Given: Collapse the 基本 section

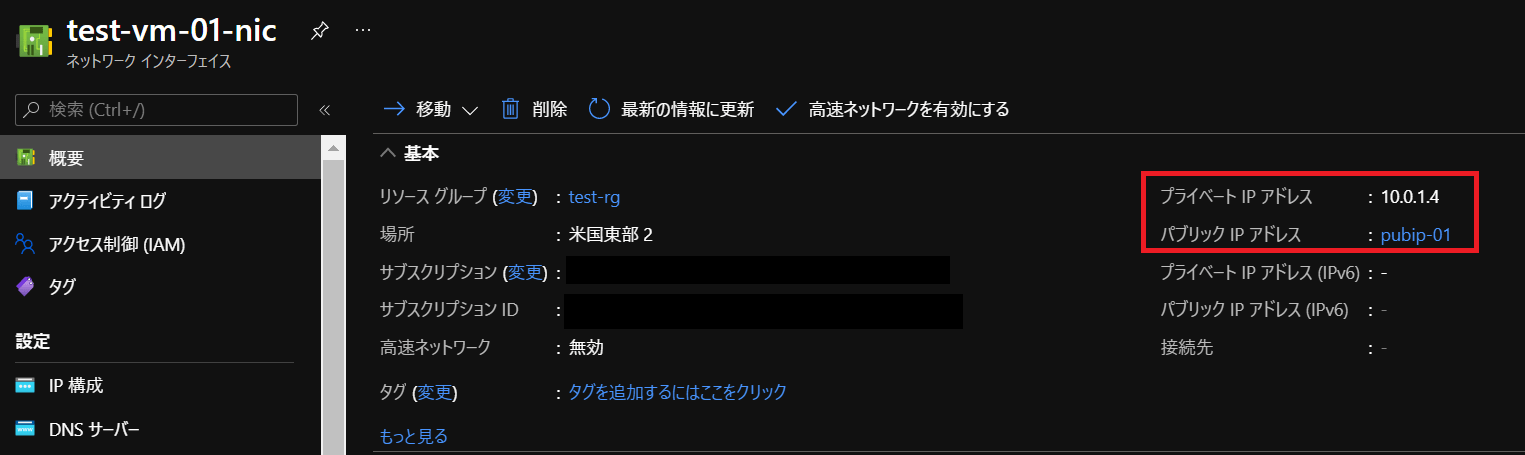Looking at the screenshot, I should tap(410, 154).
